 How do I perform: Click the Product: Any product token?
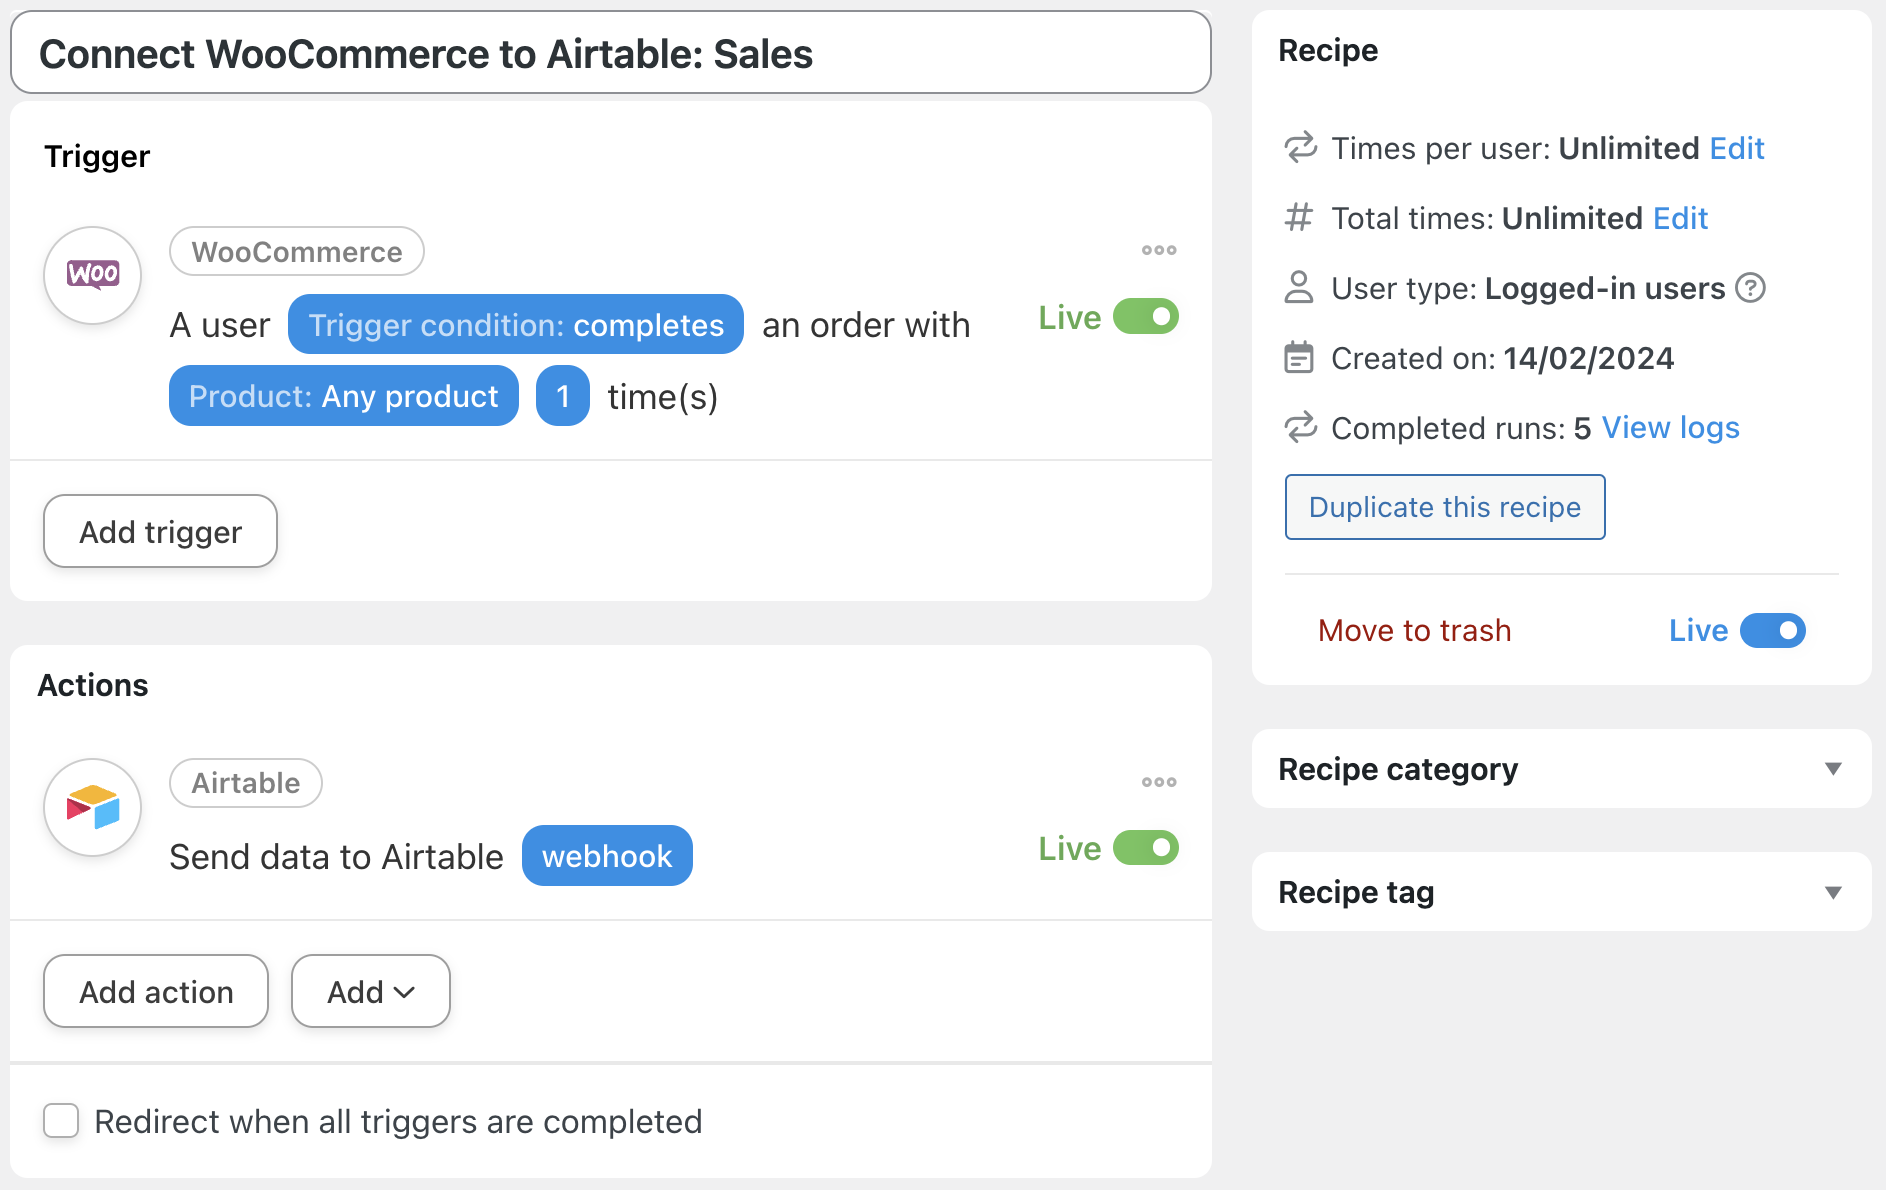(343, 397)
